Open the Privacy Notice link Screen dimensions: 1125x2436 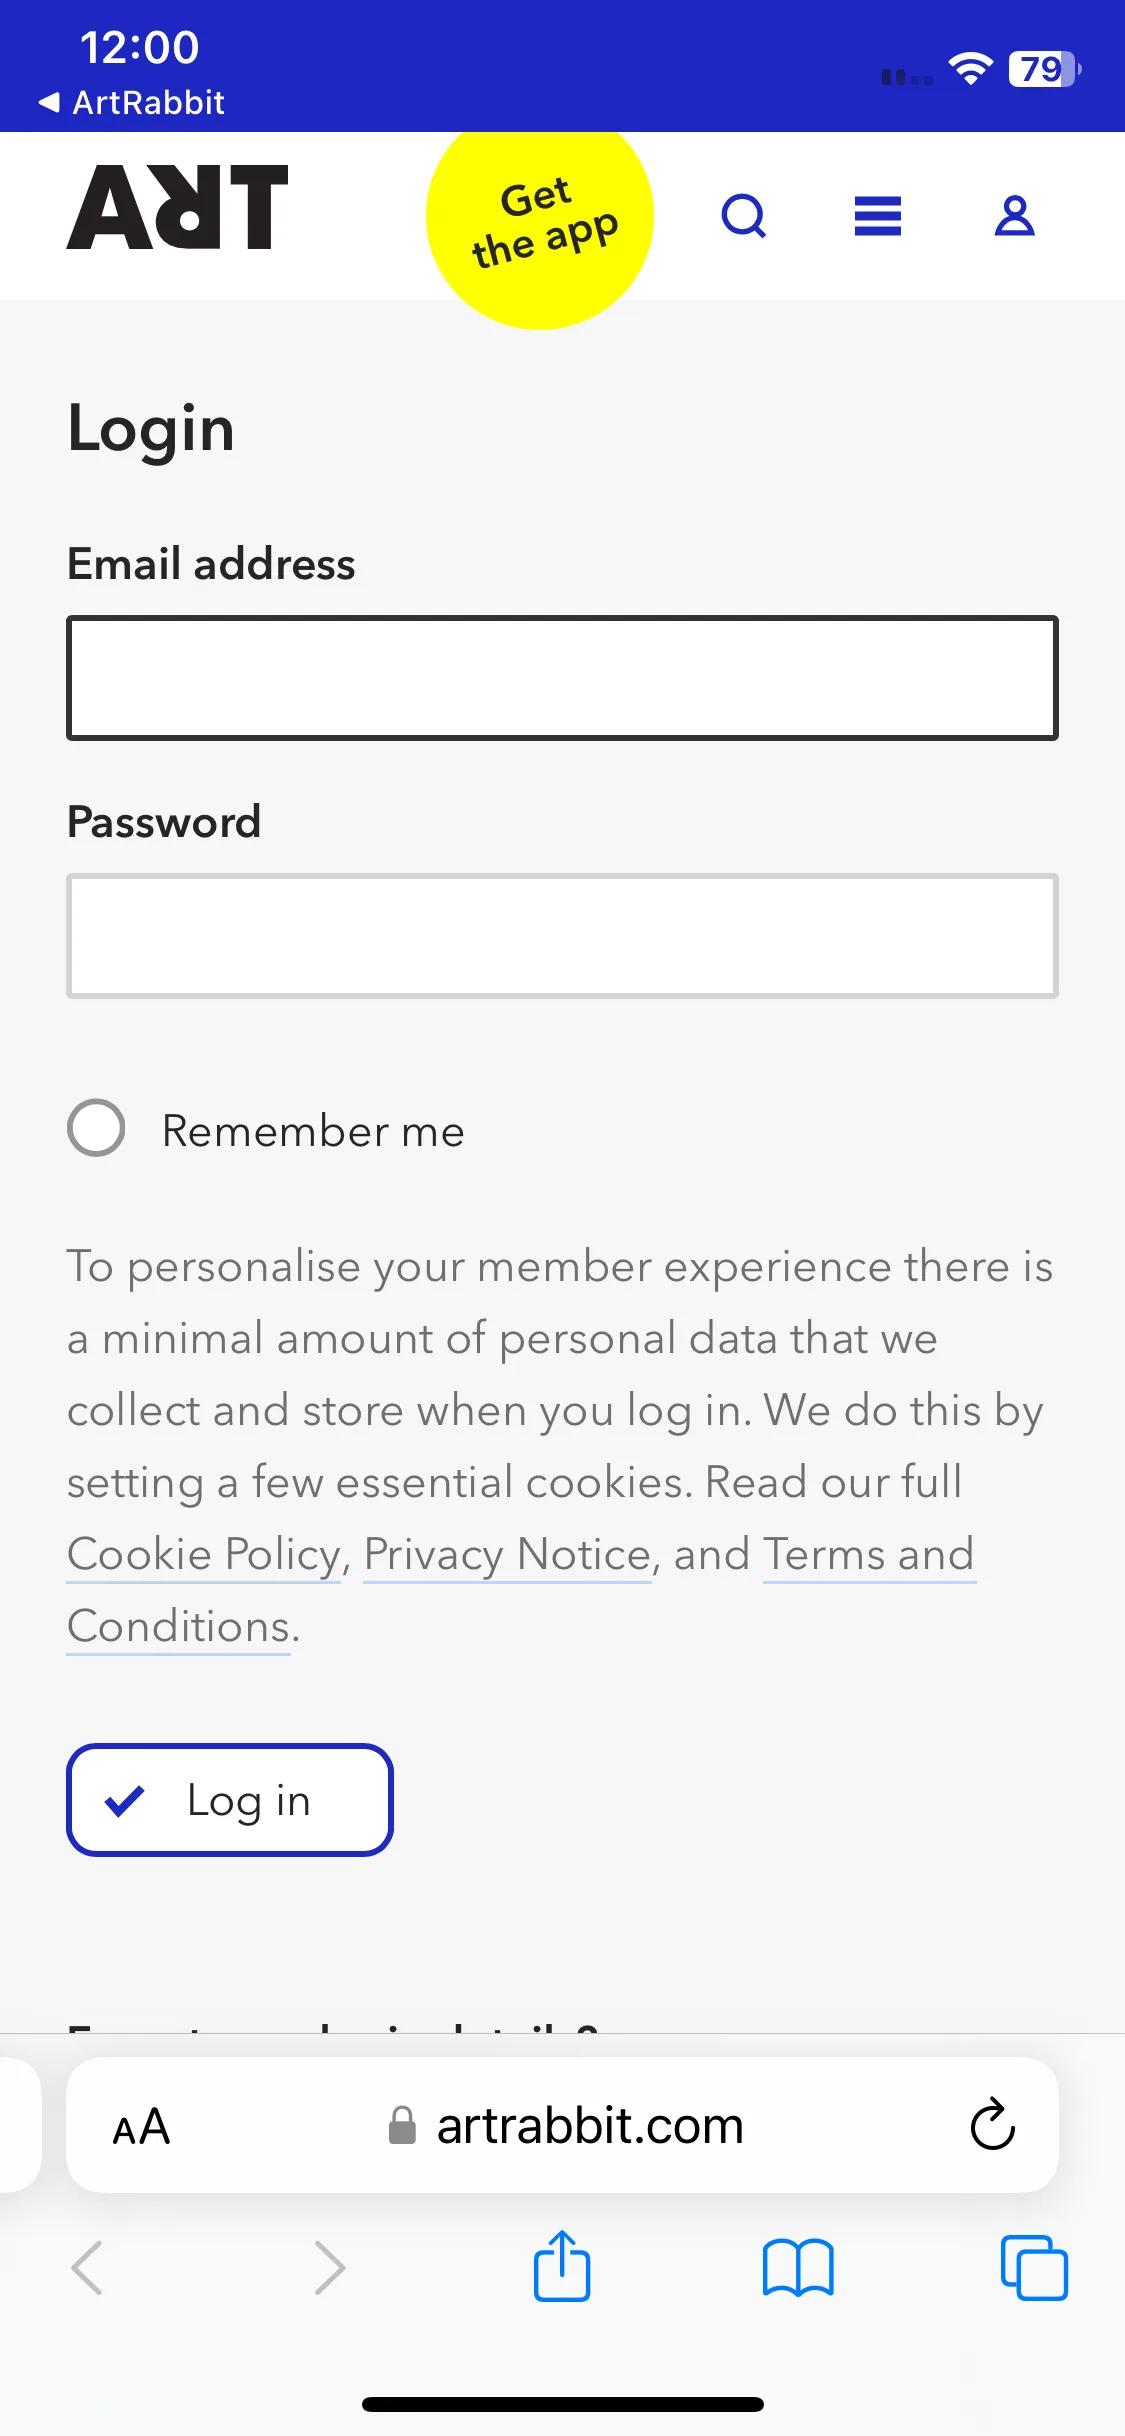coord(508,1554)
